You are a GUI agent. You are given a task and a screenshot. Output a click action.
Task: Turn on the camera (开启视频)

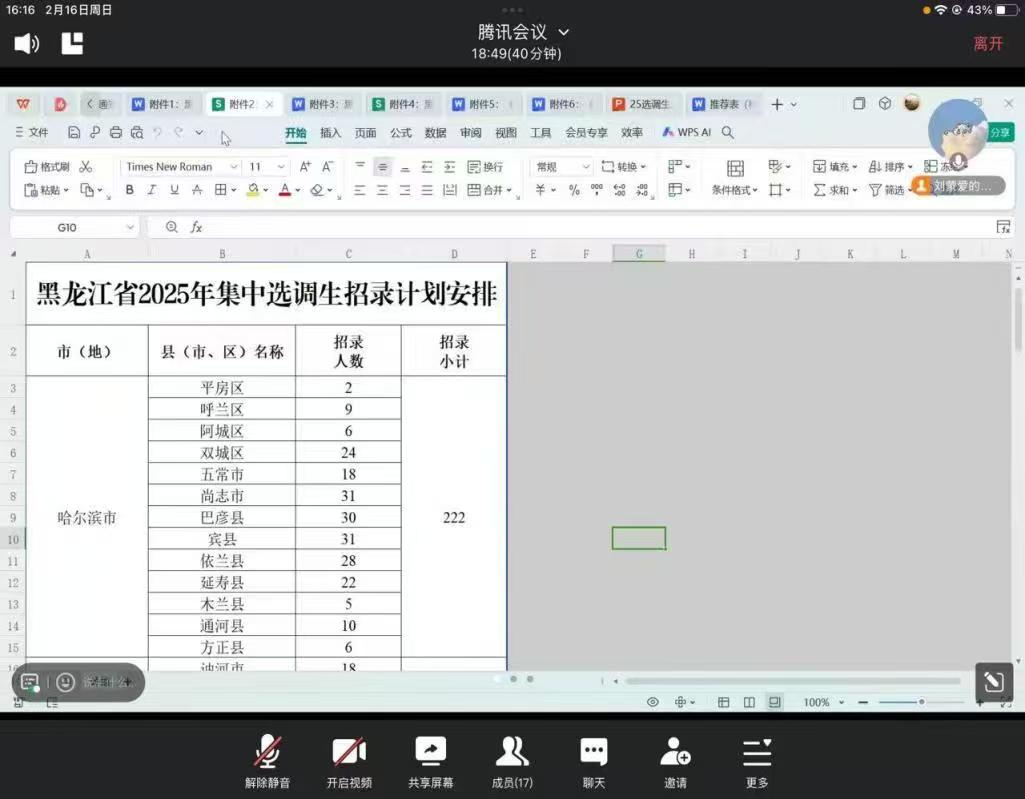pyautogui.click(x=349, y=761)
